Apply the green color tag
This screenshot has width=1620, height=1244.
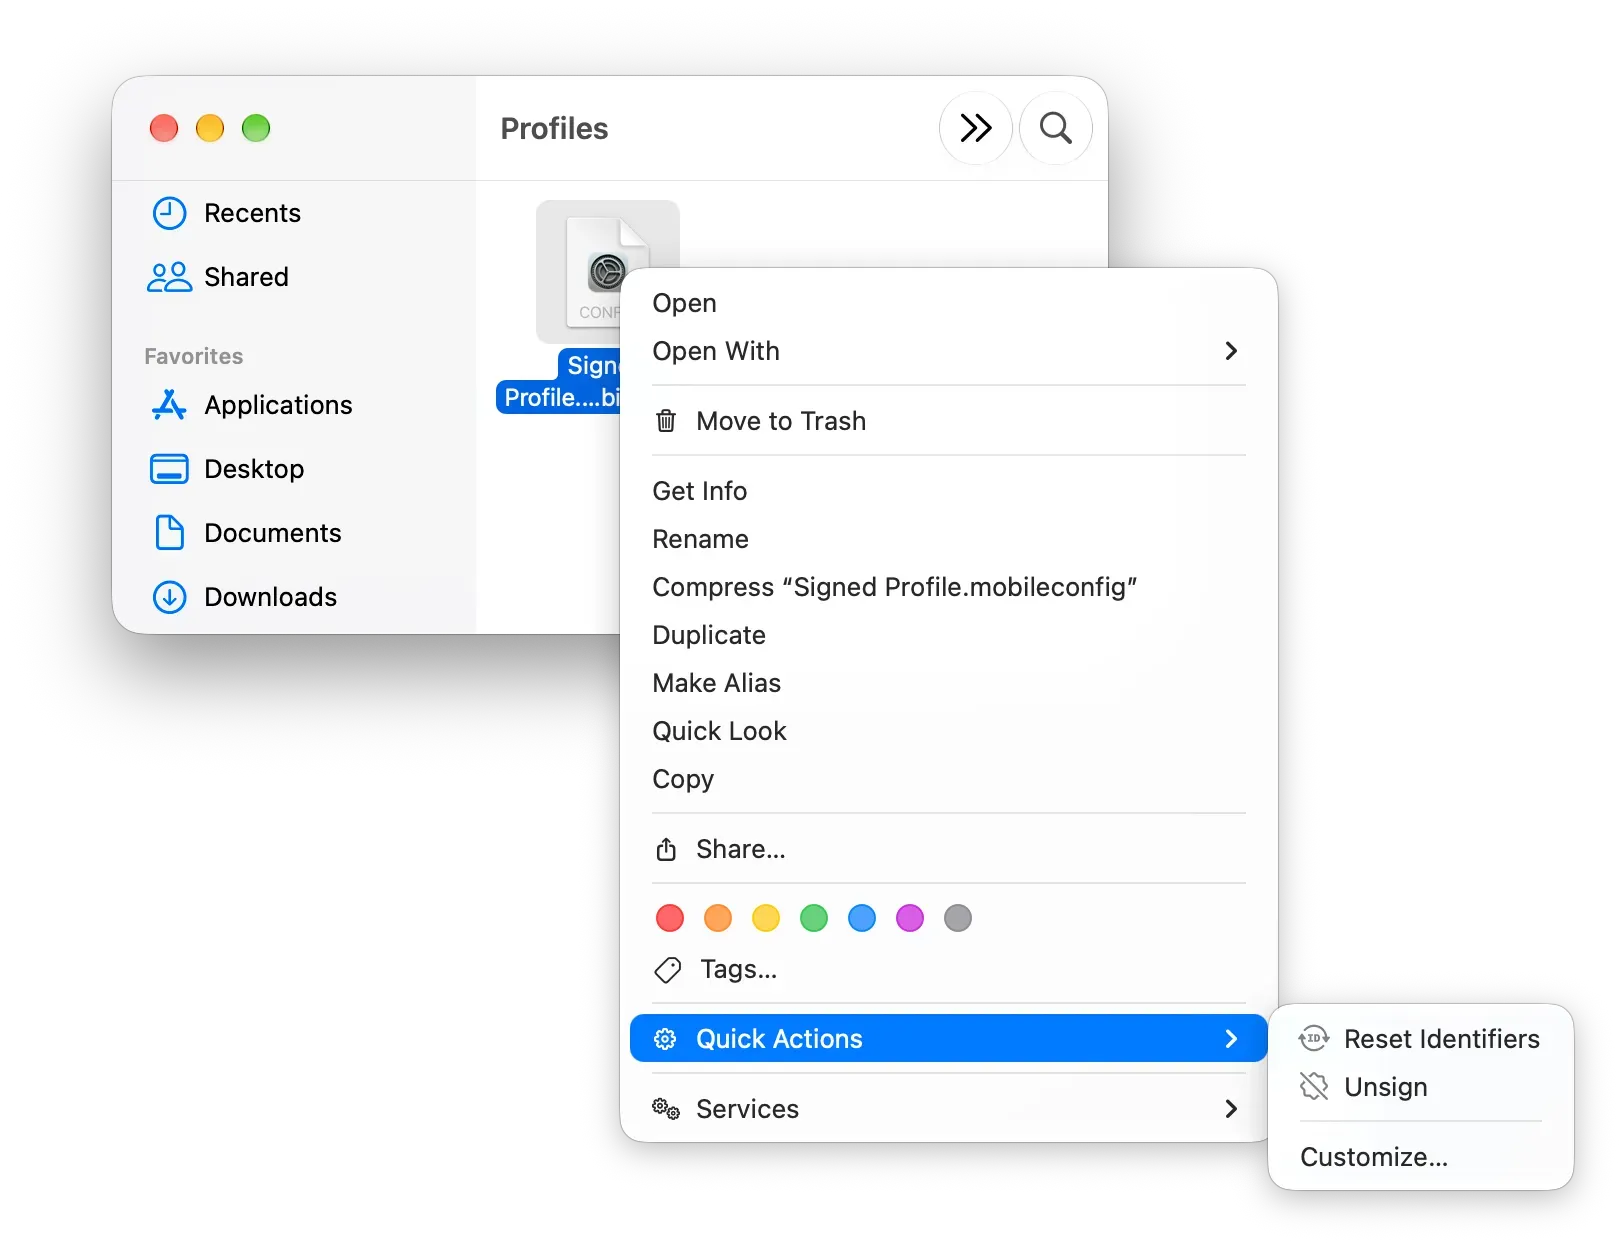point(814,918)
